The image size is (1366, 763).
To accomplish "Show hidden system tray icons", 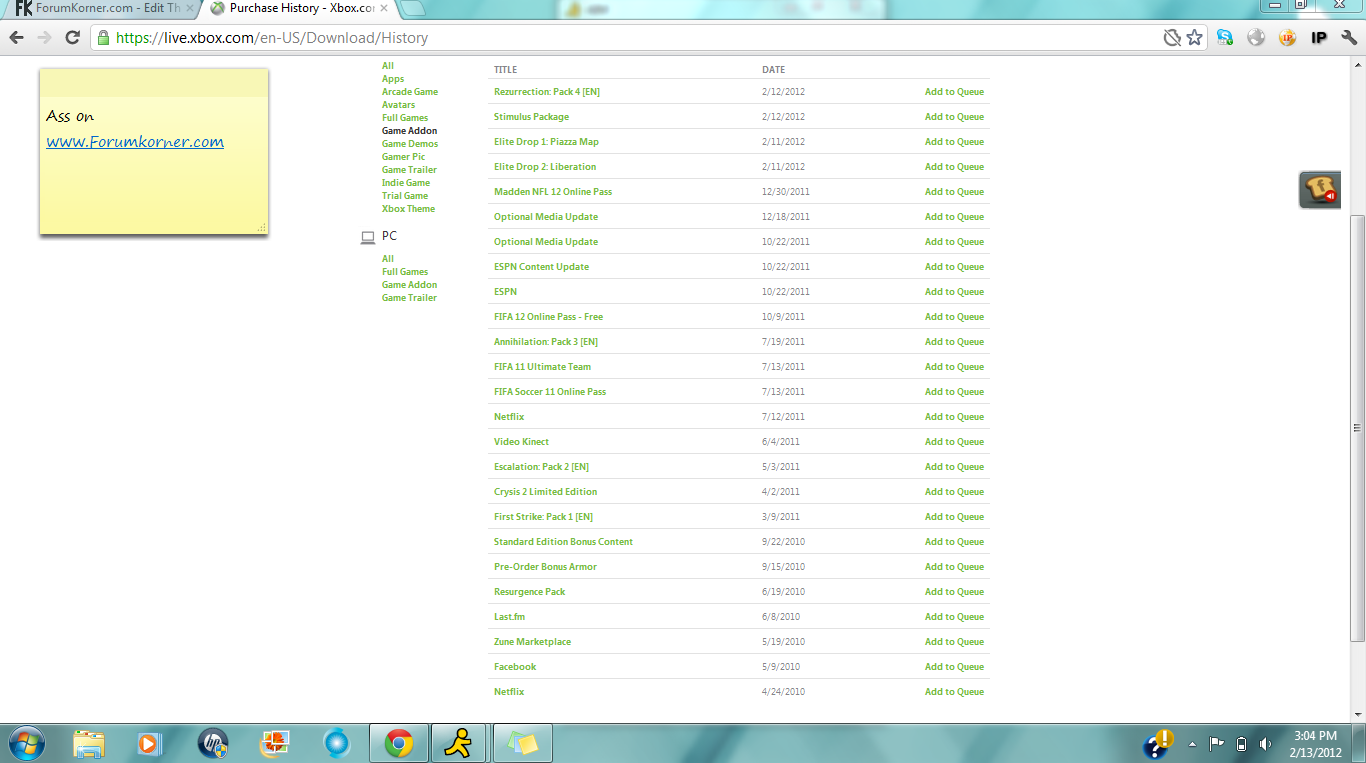I will click(x=1192, y=744).
